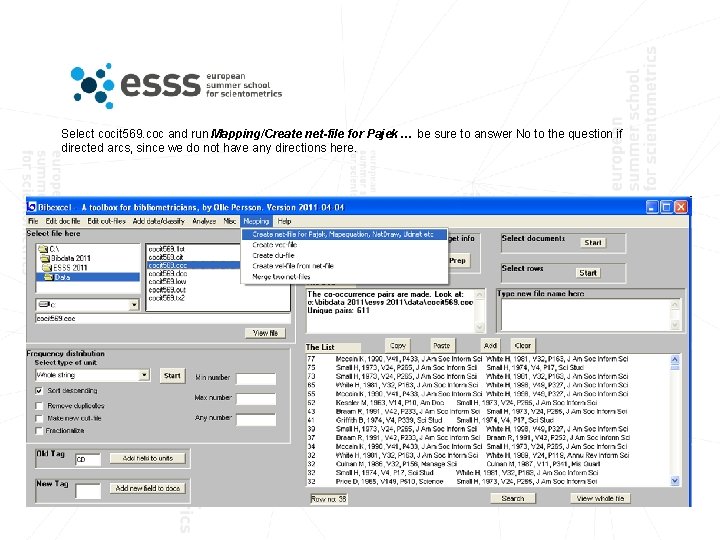Open the File menu

pos(33,221)
